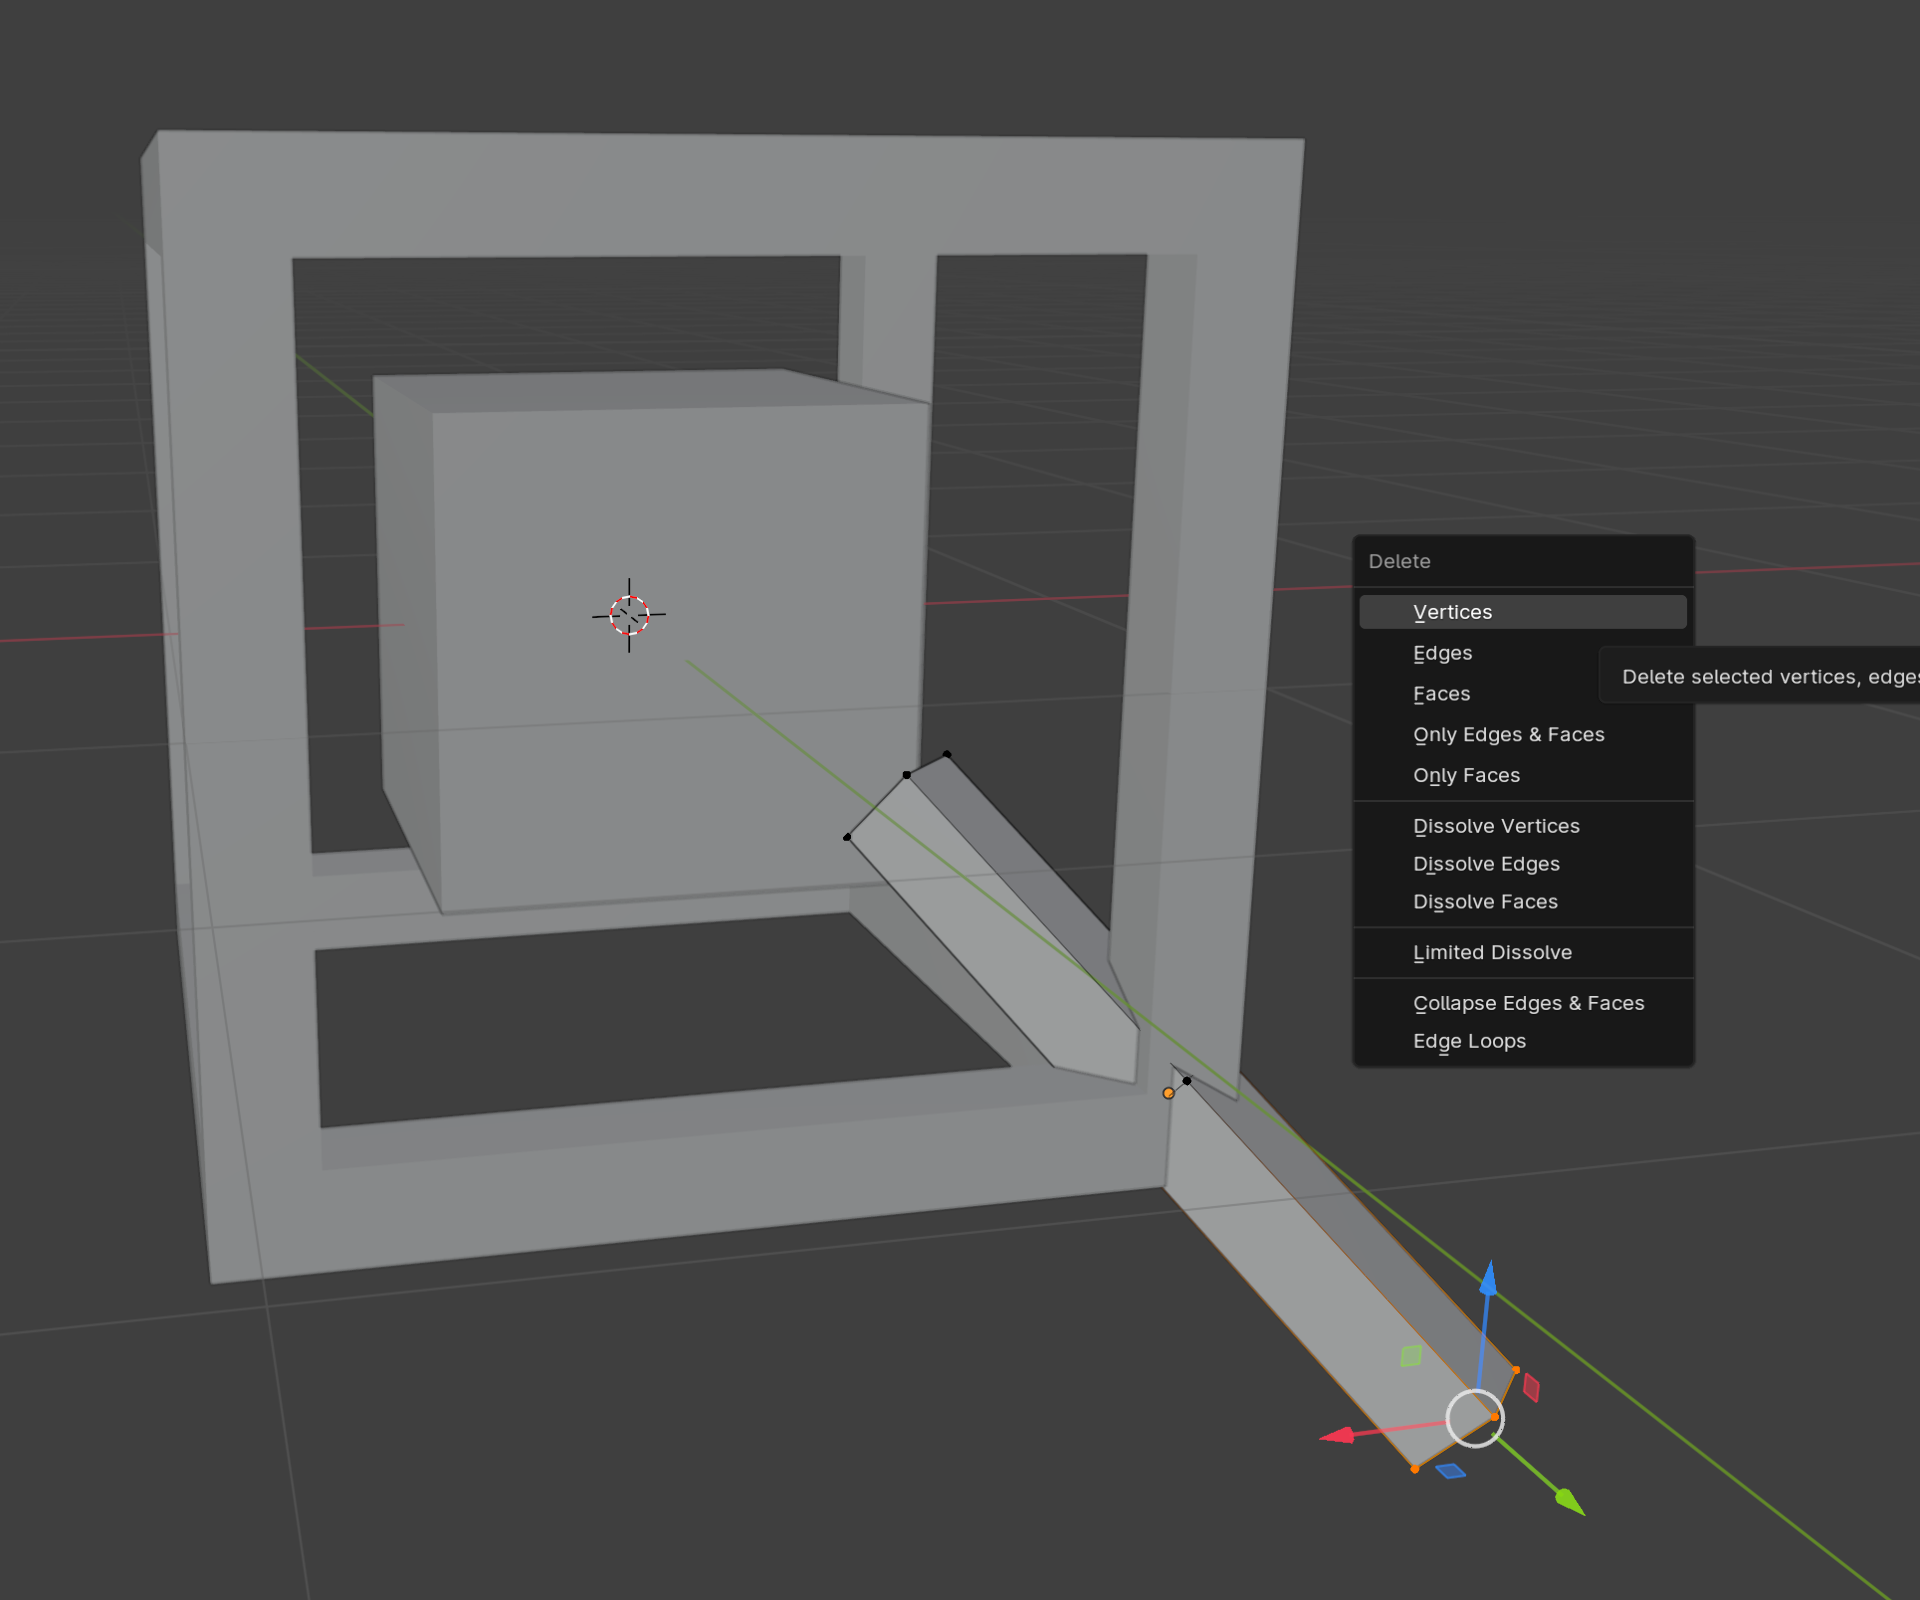1920x1600 pixels.
Task: Select Dissolve Faces entry
Action: pos(1485,902)
